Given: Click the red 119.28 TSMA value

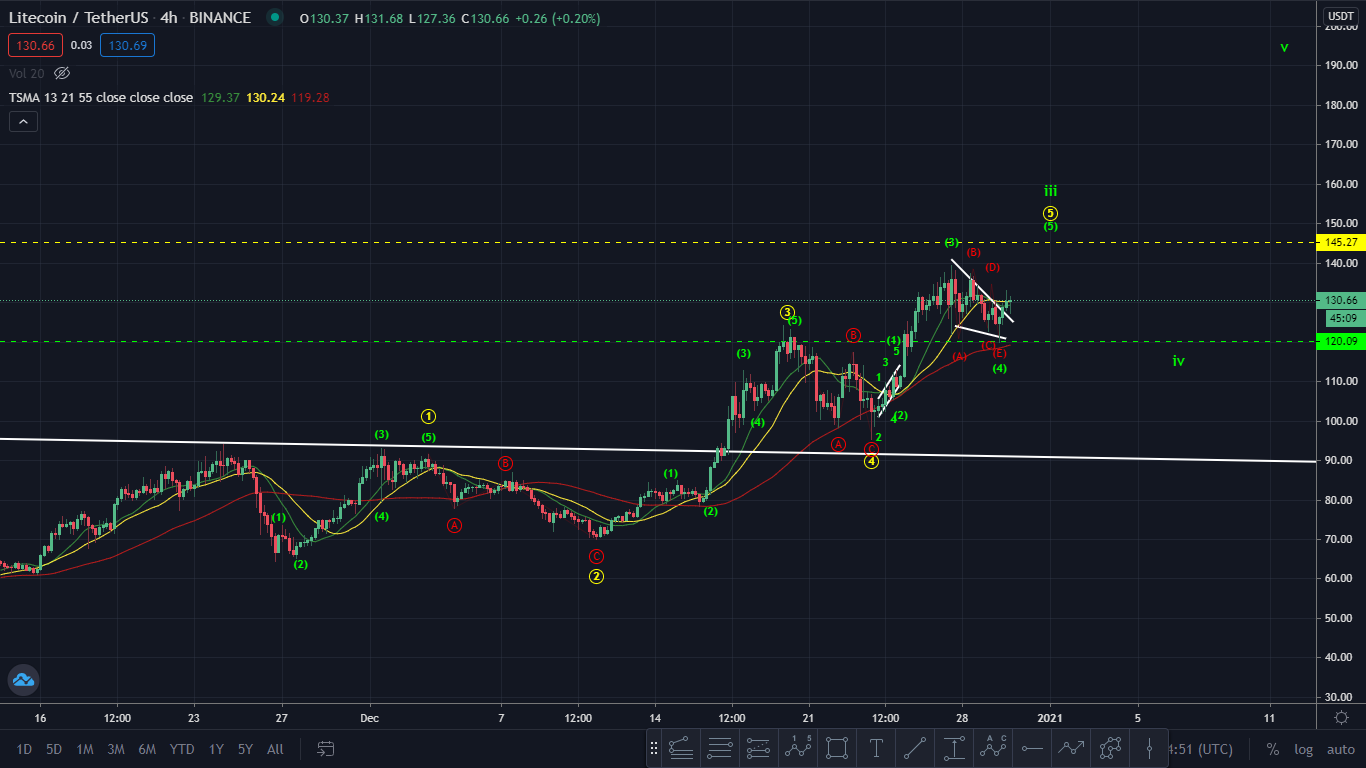Looking at the screenshot, I should [x=310, y=97].
